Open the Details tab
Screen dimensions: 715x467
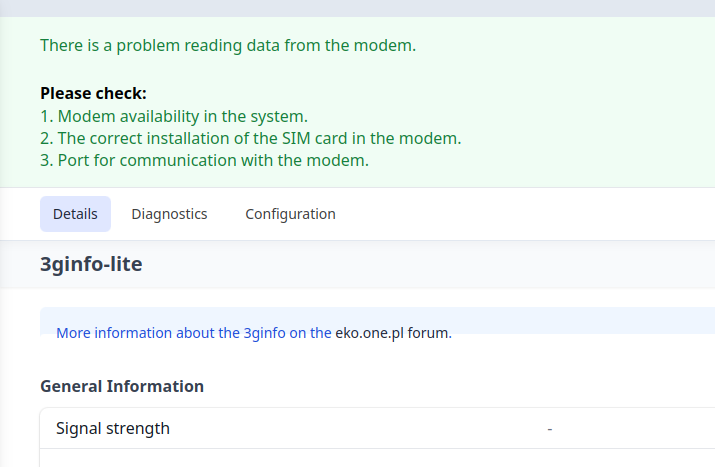(75, 214)
